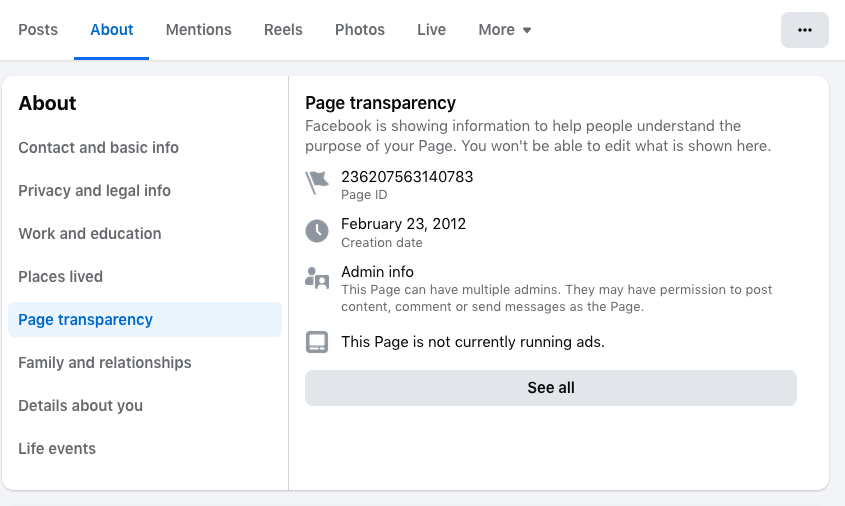Screen dimensions: 845x506
Task: Select Page transparency in sidebar
Action: [x=86, y=320]
